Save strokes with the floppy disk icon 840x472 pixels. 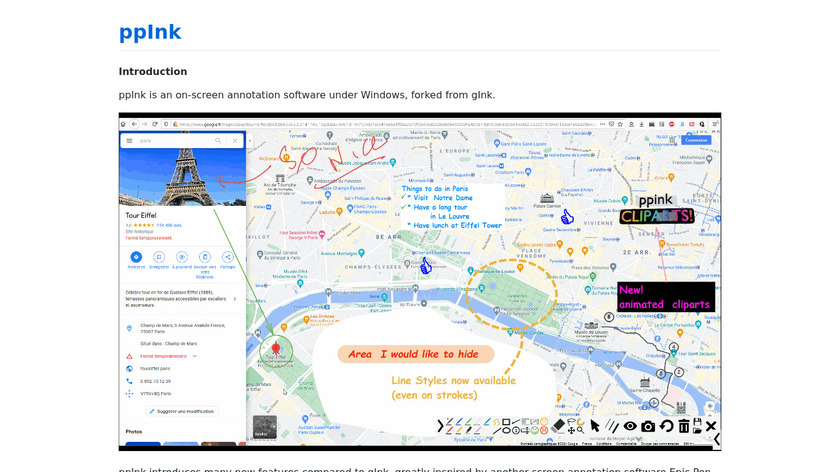pyautogui.click(x=698, y=422)
